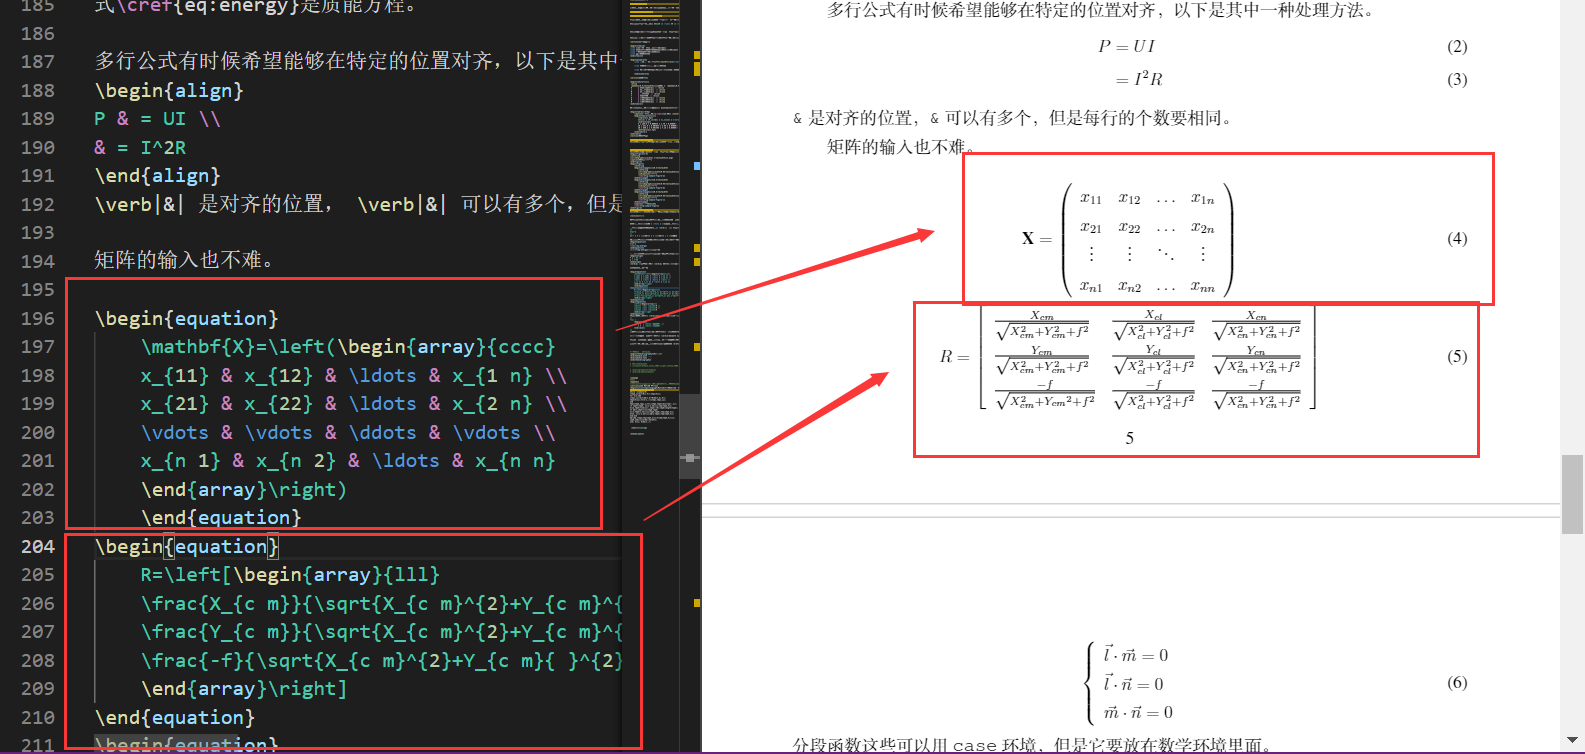
Task: Click line number 210 in the gutter
Action: click(38, 717)
